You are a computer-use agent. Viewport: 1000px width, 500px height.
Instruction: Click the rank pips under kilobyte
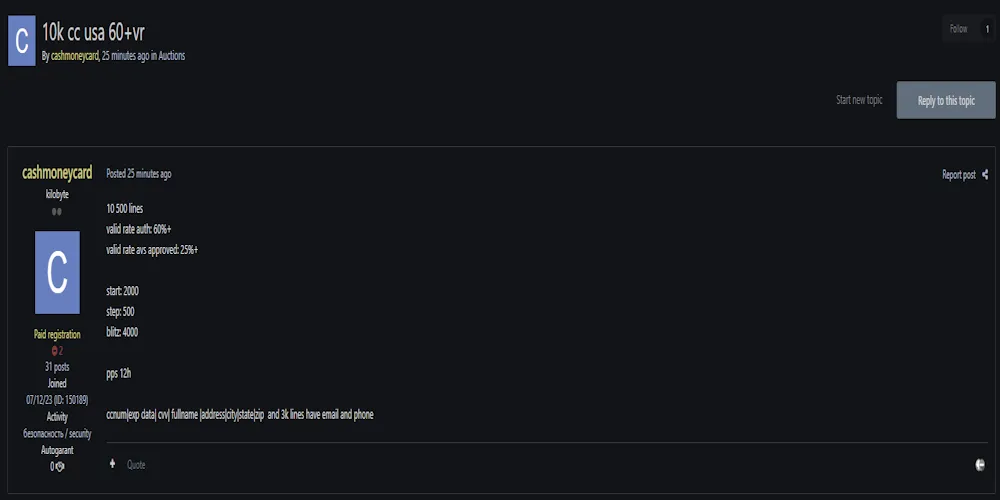57,211
